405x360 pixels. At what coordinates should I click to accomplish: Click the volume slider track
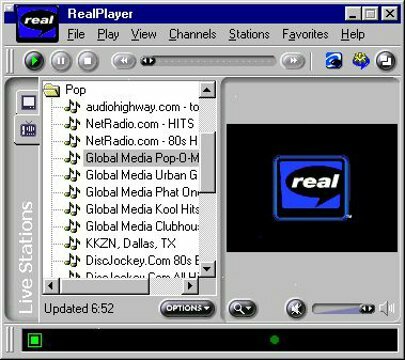[x=343, y=309]
